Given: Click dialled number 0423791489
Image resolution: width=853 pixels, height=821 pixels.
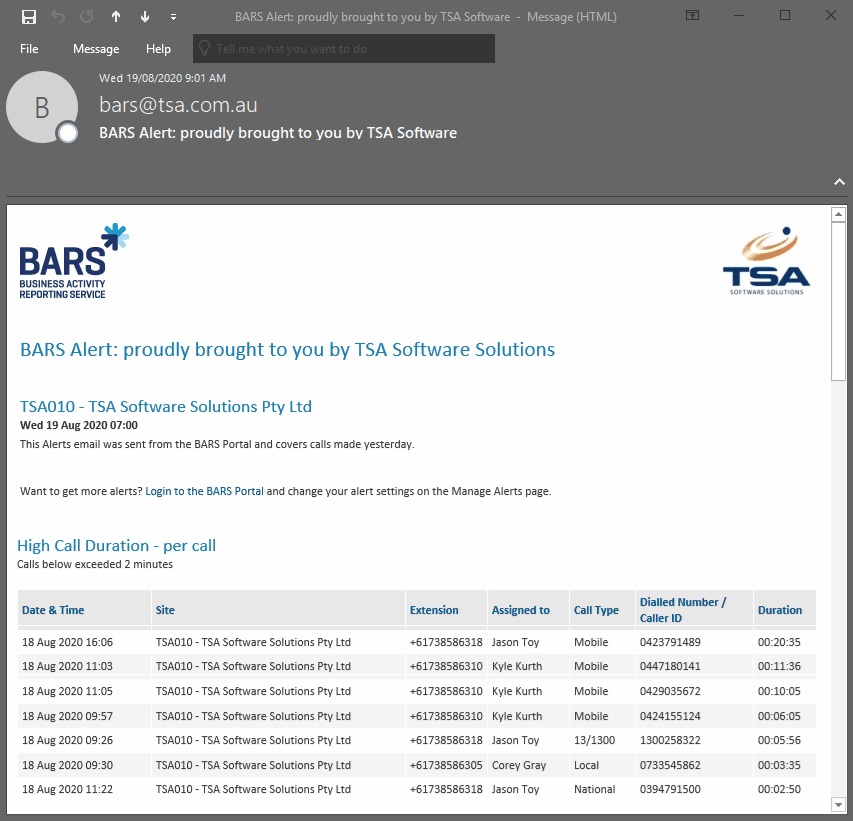Looking at the screenshot, I should click(670, 642).
